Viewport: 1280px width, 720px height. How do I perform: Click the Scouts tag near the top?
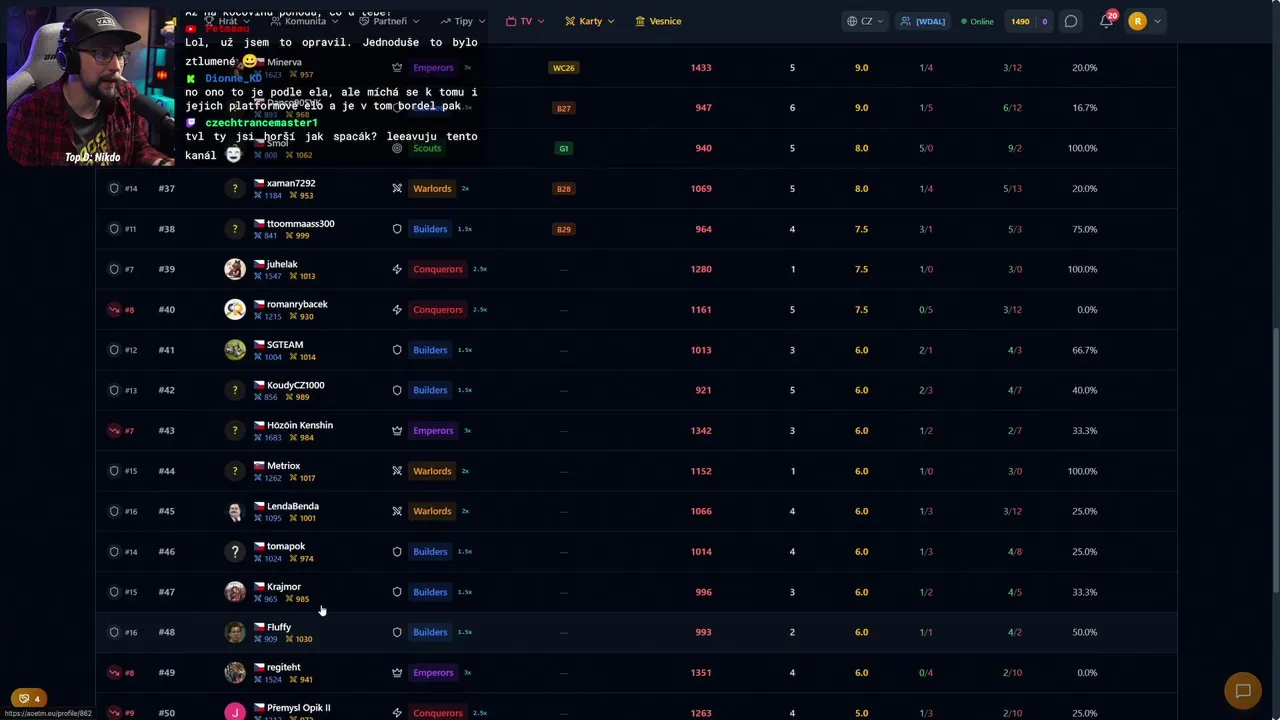(427, 148)
